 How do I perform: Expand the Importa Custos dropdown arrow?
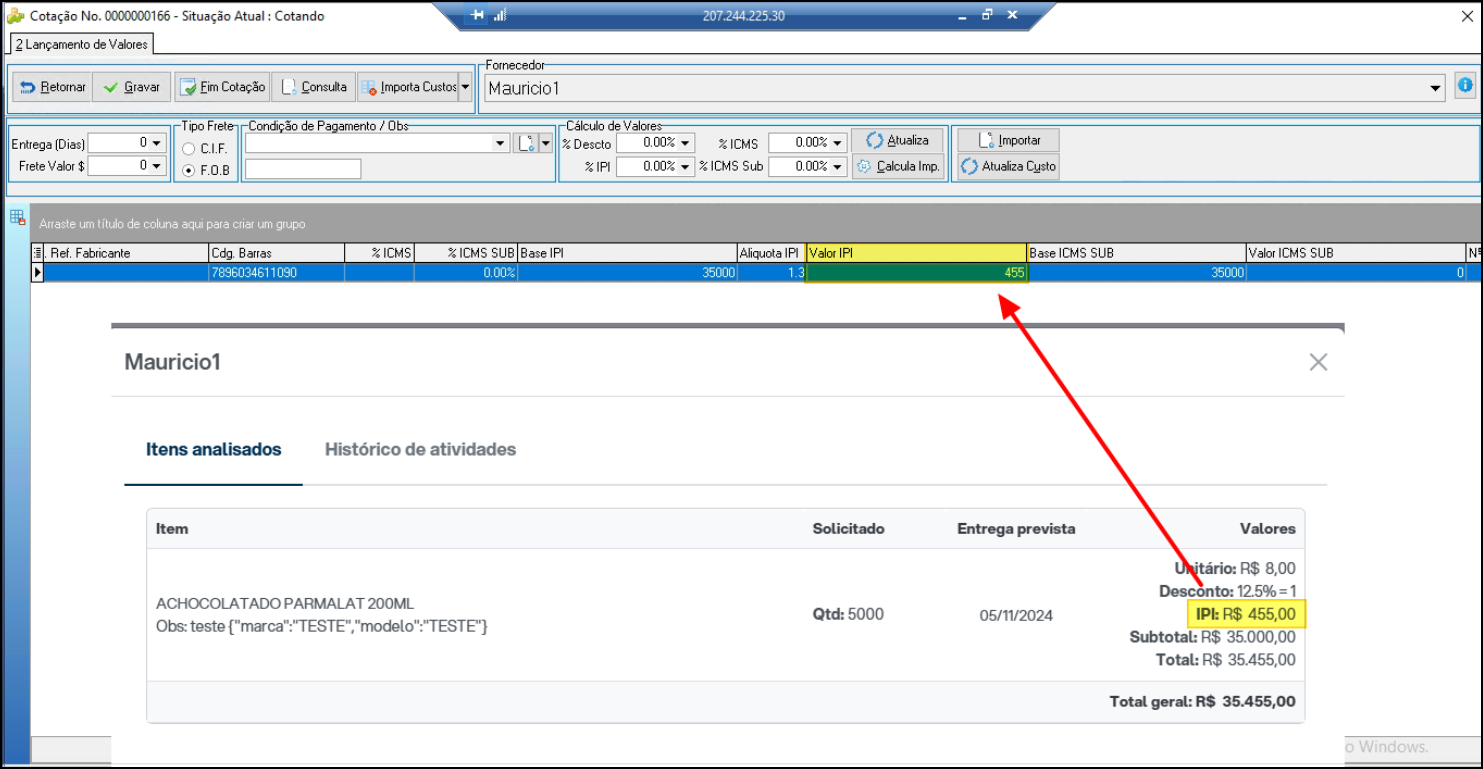click(x=465, y=87)
